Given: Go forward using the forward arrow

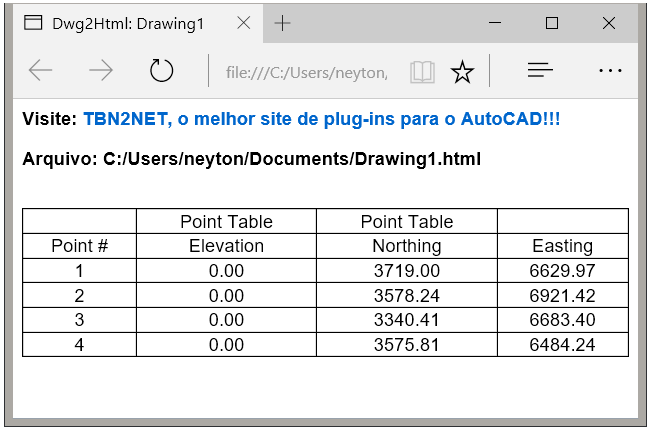Looking at the screenshot, I should click(x=101, y=70).
